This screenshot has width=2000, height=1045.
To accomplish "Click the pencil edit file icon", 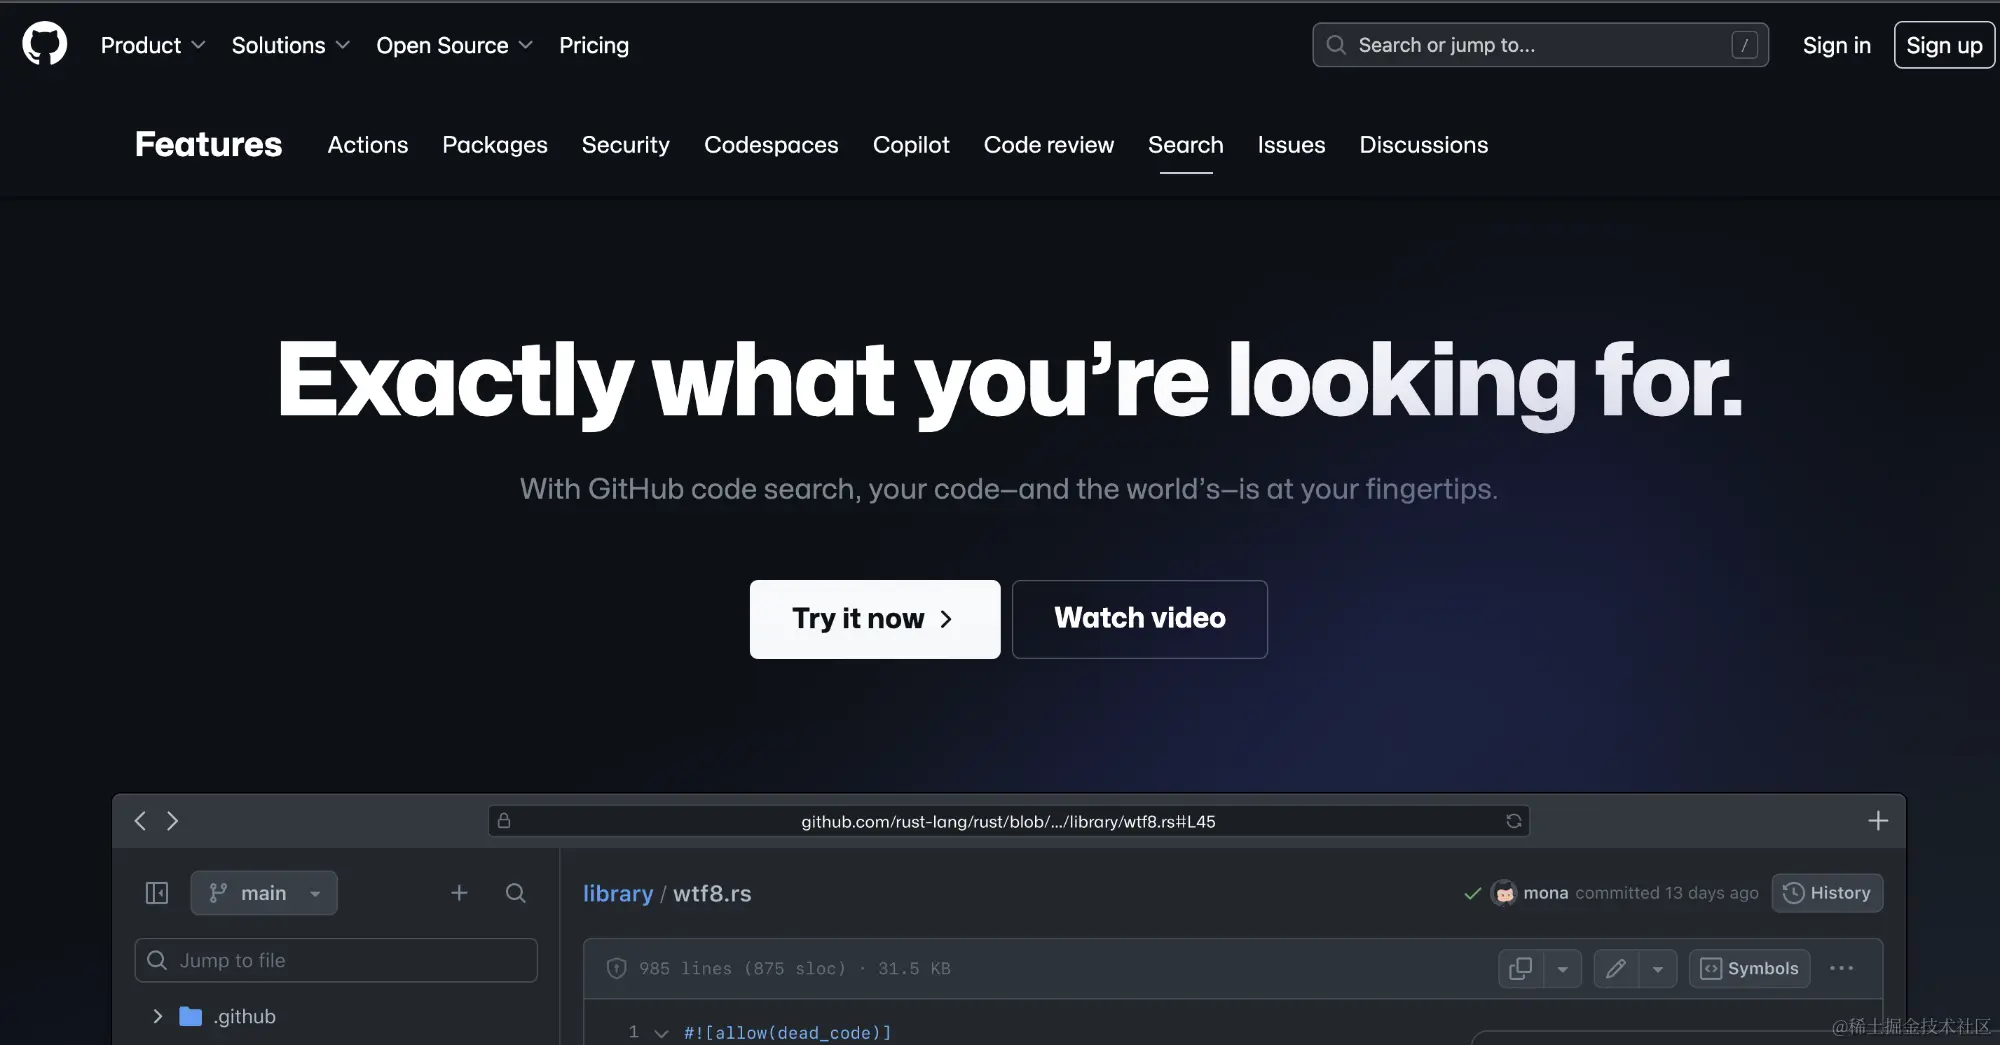I will 1616,968.
